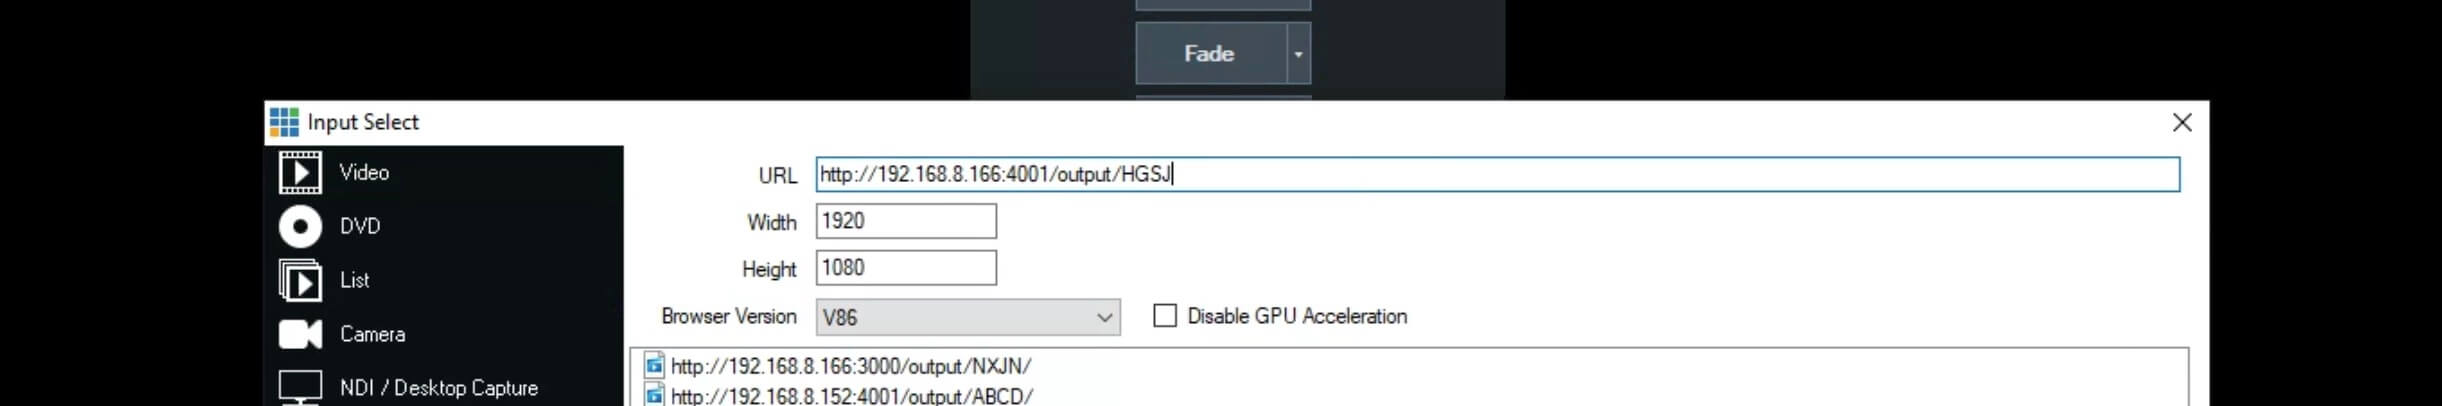Switch to the DVD text label in sidebar

[360, 226]
